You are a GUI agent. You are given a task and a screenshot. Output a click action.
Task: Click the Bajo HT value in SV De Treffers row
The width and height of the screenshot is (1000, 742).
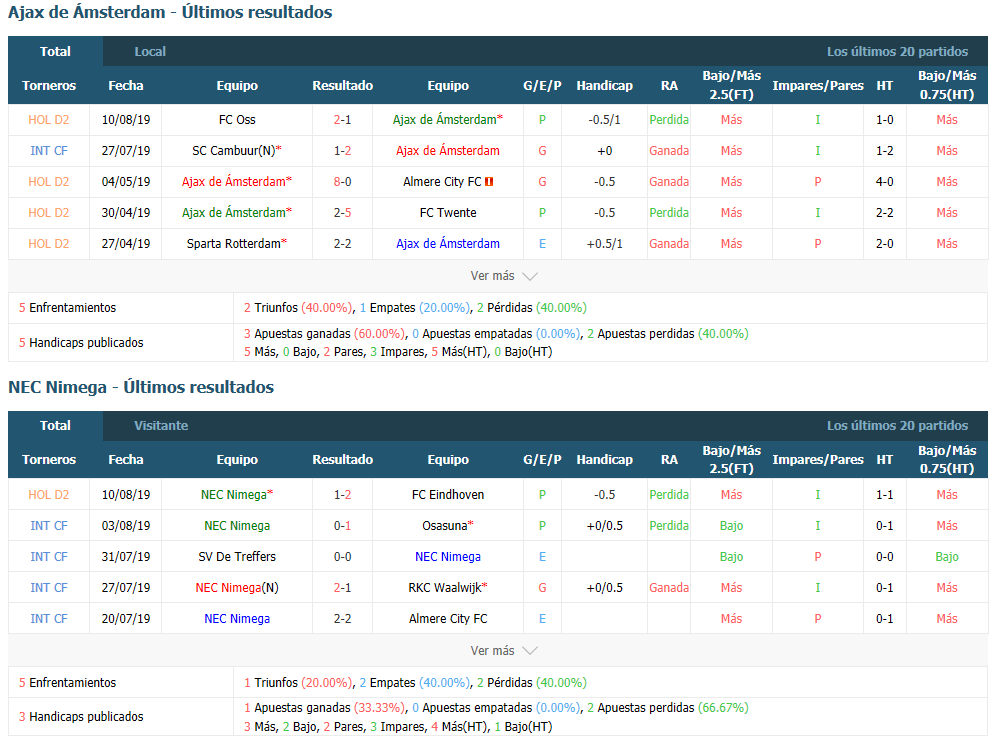[947, 556]
